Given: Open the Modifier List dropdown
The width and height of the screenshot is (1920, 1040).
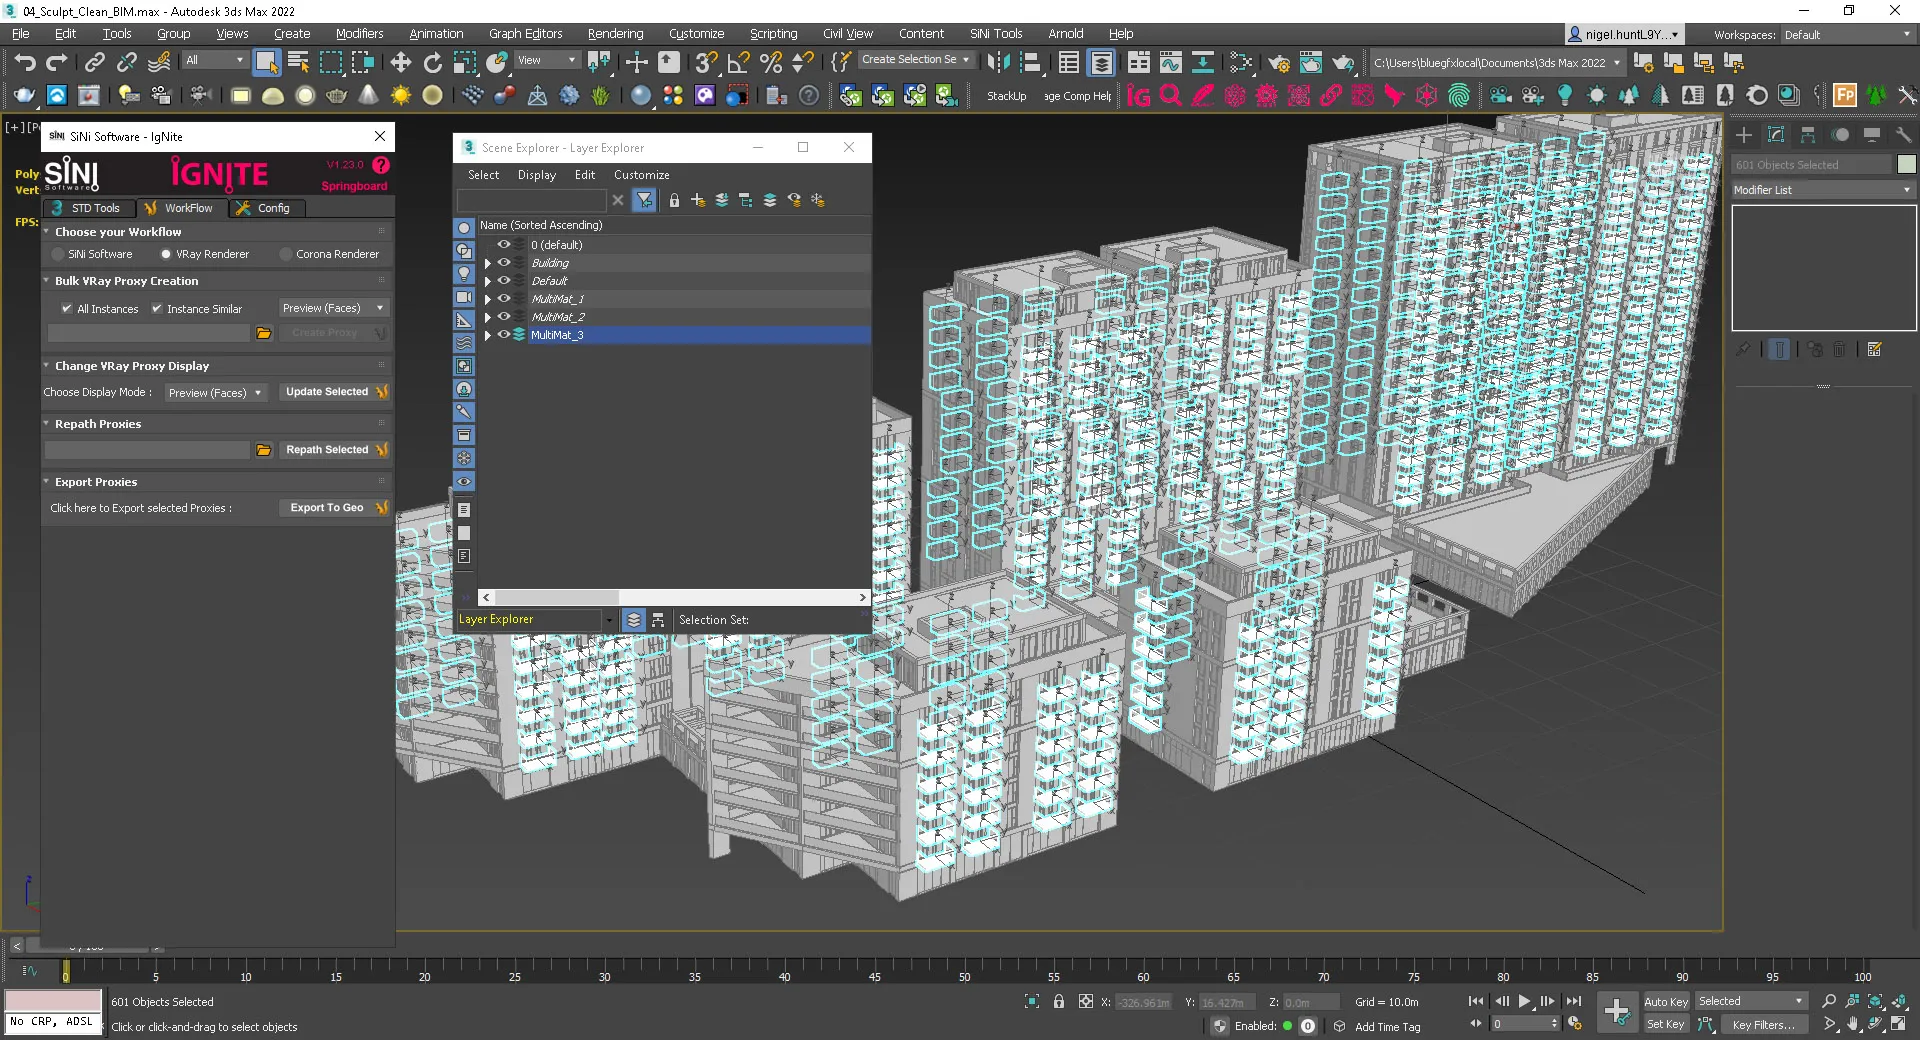Looking at the screenshot, I should pyautogui.click(x=1824, y=190).
